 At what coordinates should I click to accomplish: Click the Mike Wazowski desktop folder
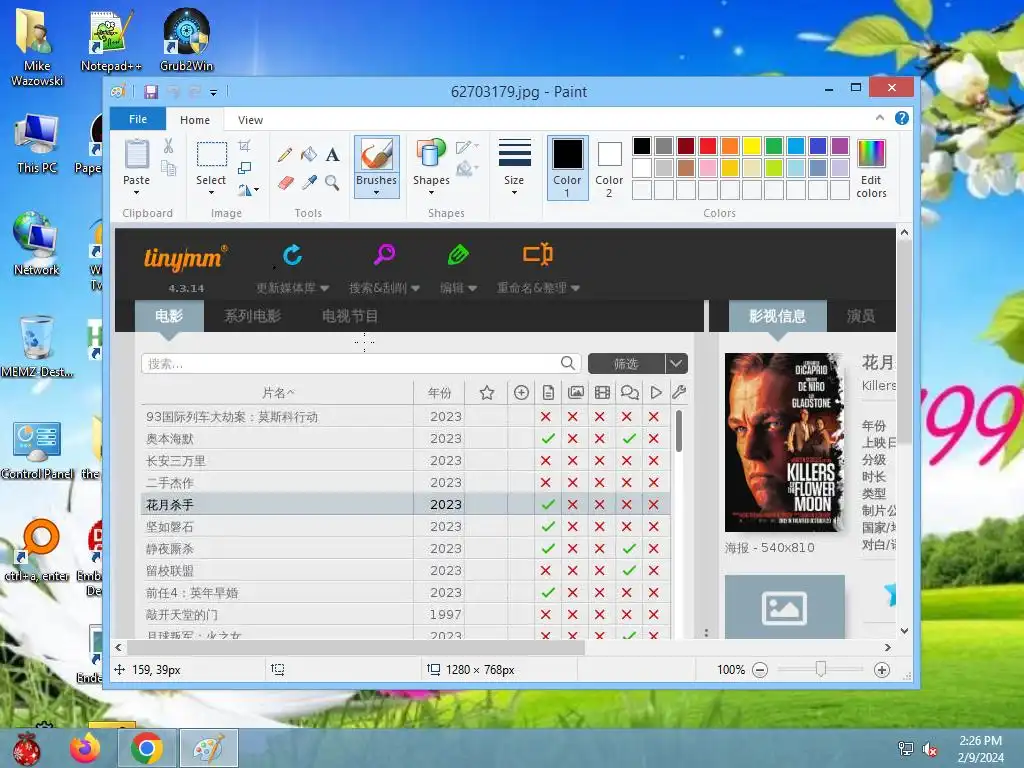pos(37,47)
